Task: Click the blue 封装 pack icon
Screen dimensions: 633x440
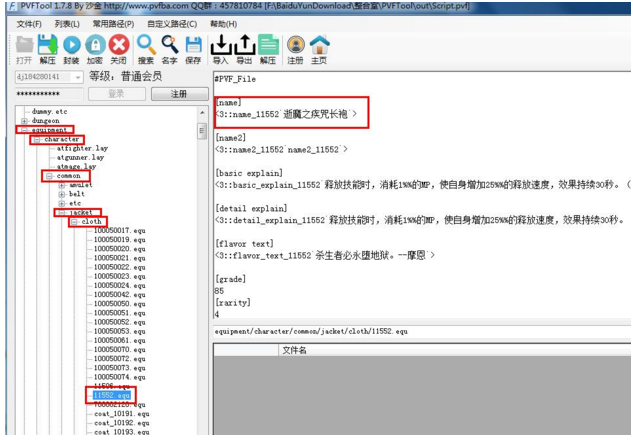Action: coord(72,46)
